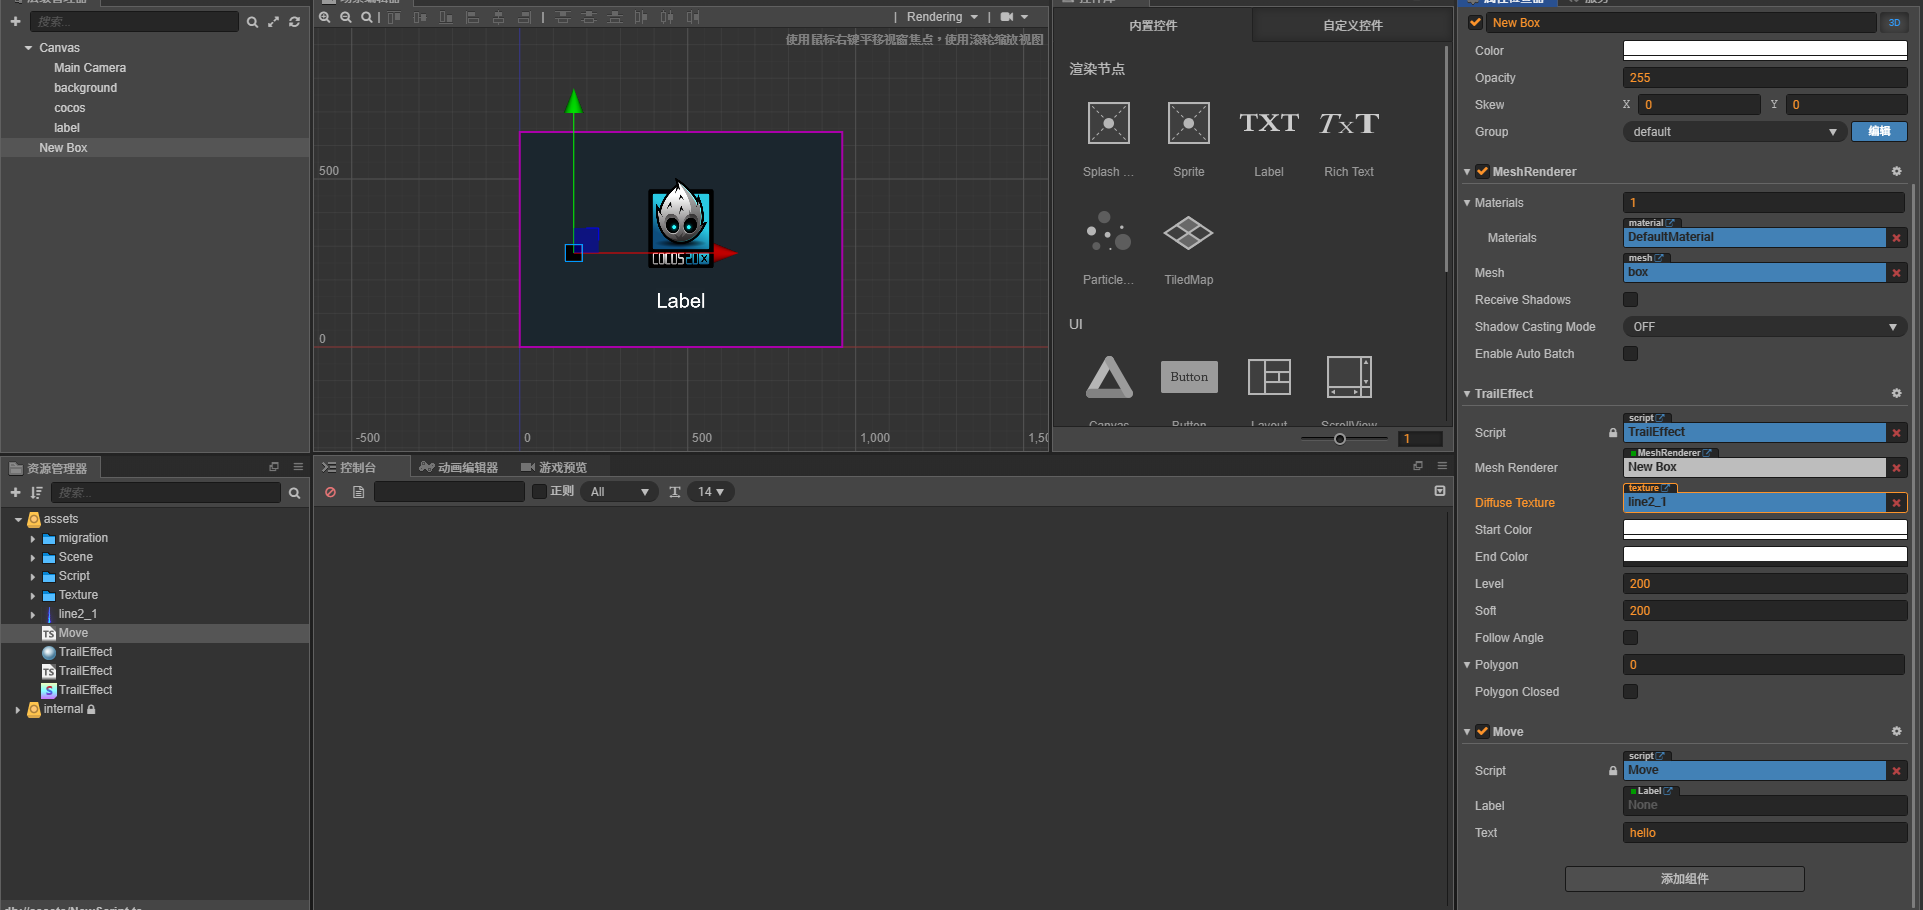Remove DefaultMaterial with its red X
The height and width of the screenshot is (910, 1923).
tap(1896, 238)
